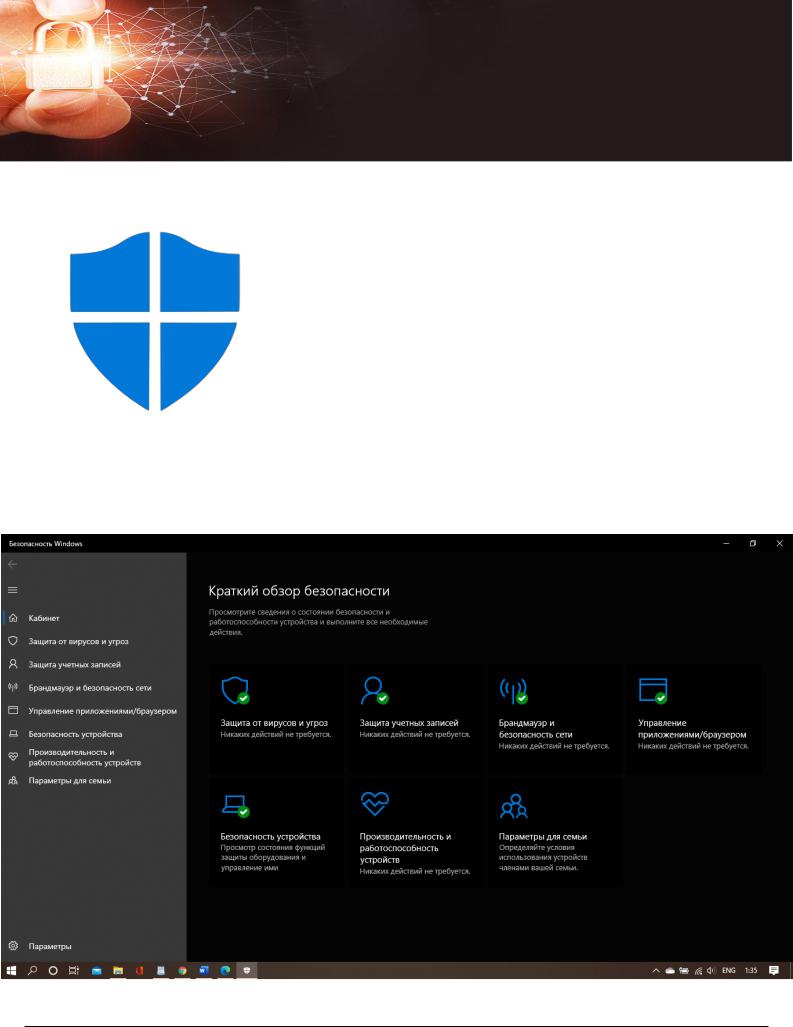
Task: Click the family options people tile icon
Action: tap(513, 804)
